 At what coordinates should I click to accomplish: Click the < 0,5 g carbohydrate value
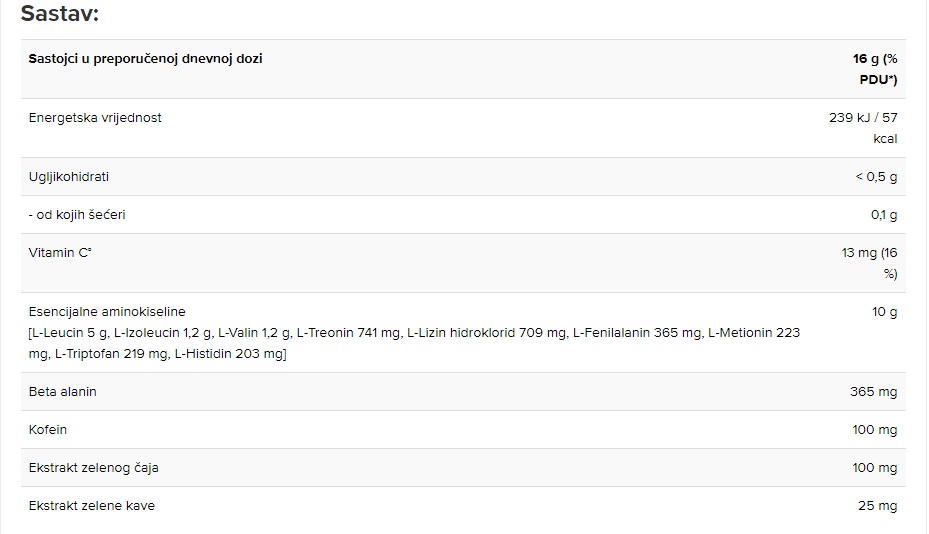[x=876, y=177]
